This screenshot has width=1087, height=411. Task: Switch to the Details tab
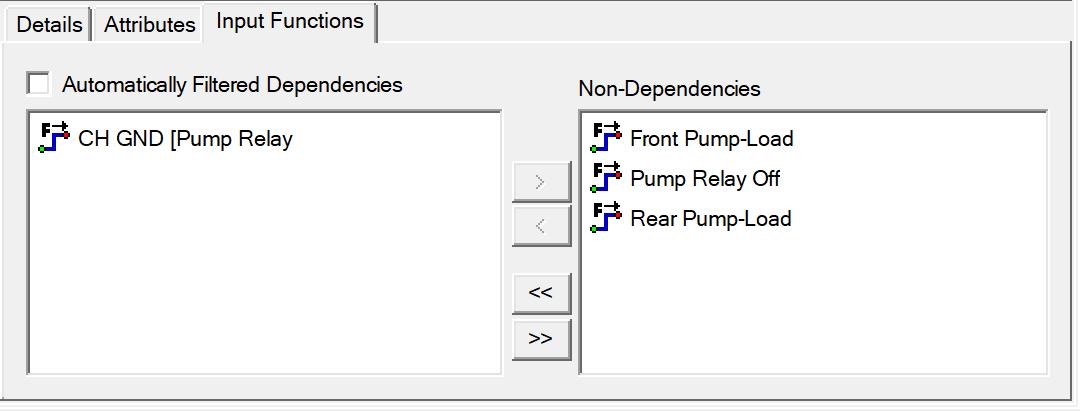tap(49, 25)
